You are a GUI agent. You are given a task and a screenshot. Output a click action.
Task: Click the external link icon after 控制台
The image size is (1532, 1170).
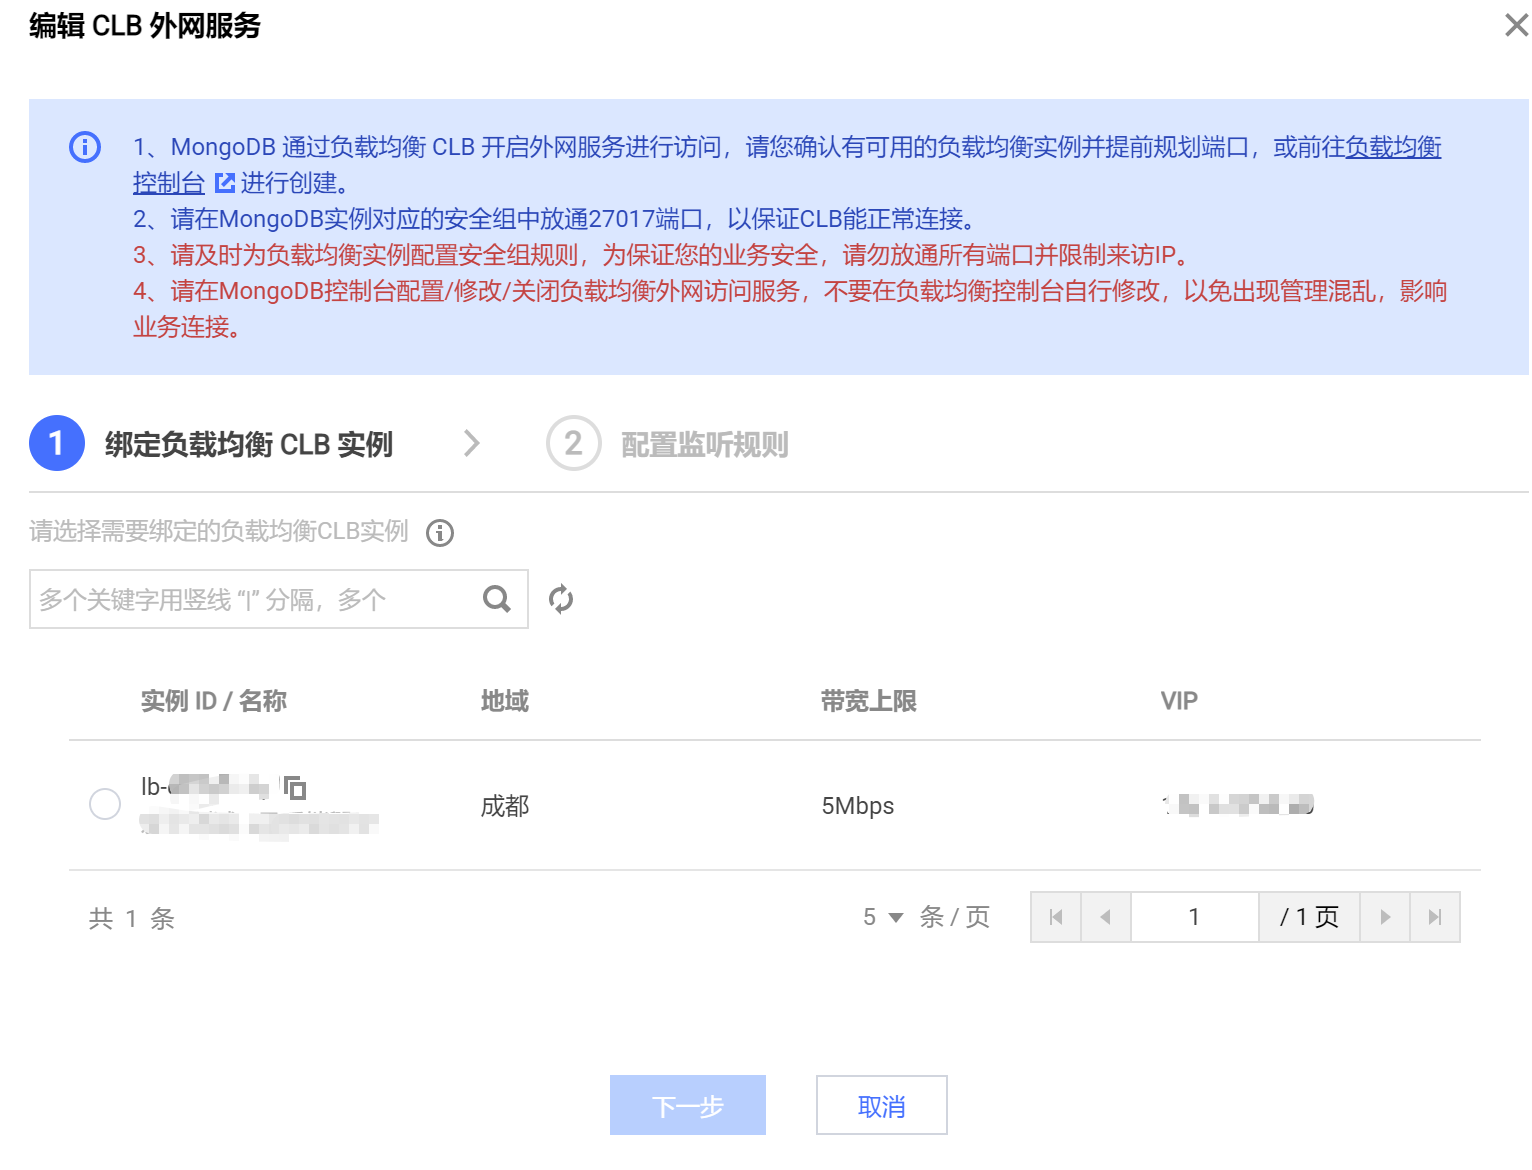click(225, 183)
